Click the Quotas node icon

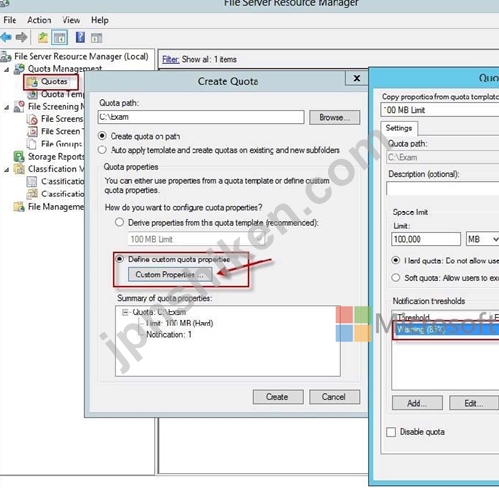click(x=33, y=82)
